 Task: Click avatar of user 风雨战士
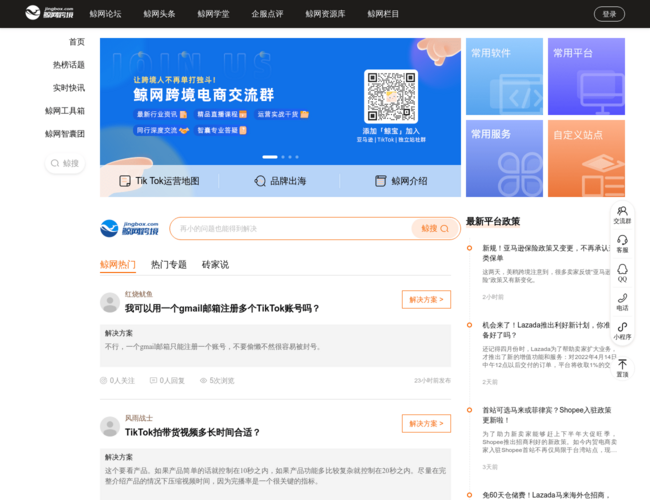[x=110, y=427]
